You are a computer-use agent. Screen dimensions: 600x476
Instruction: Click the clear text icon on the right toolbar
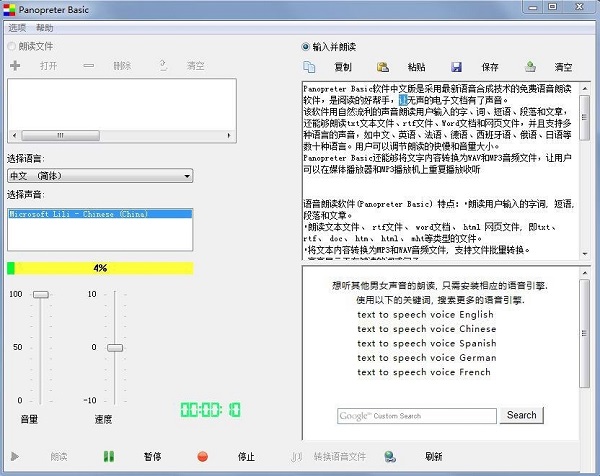530,67
